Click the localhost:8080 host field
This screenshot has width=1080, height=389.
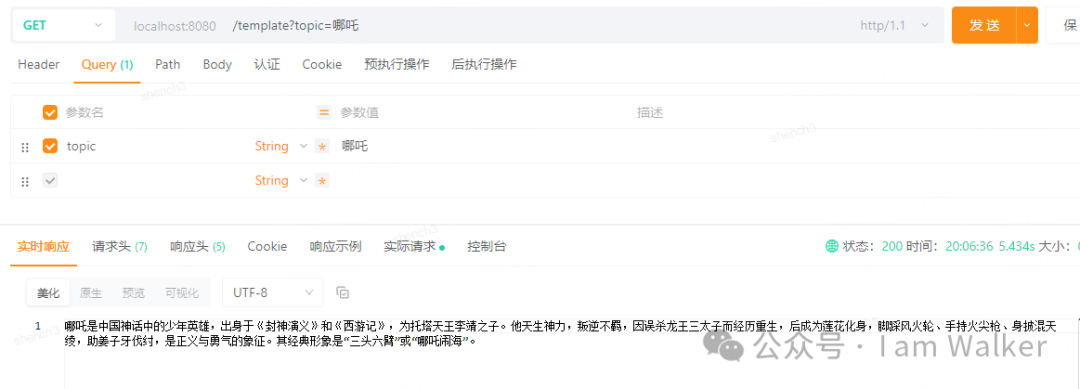click(175, 26)
